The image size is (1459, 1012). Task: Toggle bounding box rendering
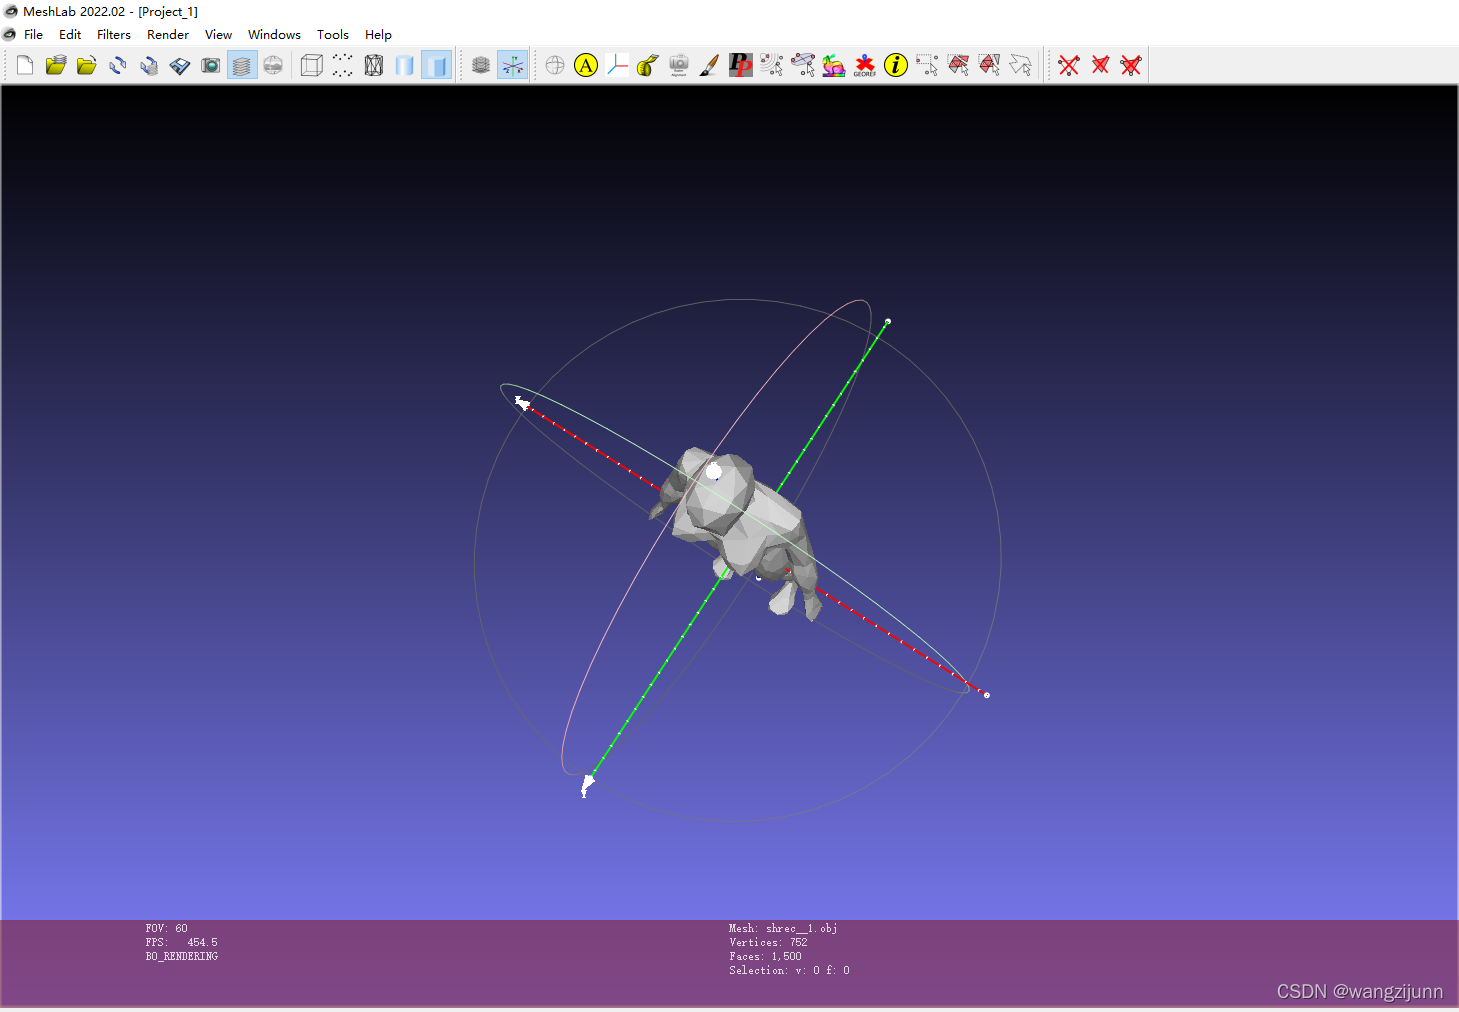pos(312,65)
